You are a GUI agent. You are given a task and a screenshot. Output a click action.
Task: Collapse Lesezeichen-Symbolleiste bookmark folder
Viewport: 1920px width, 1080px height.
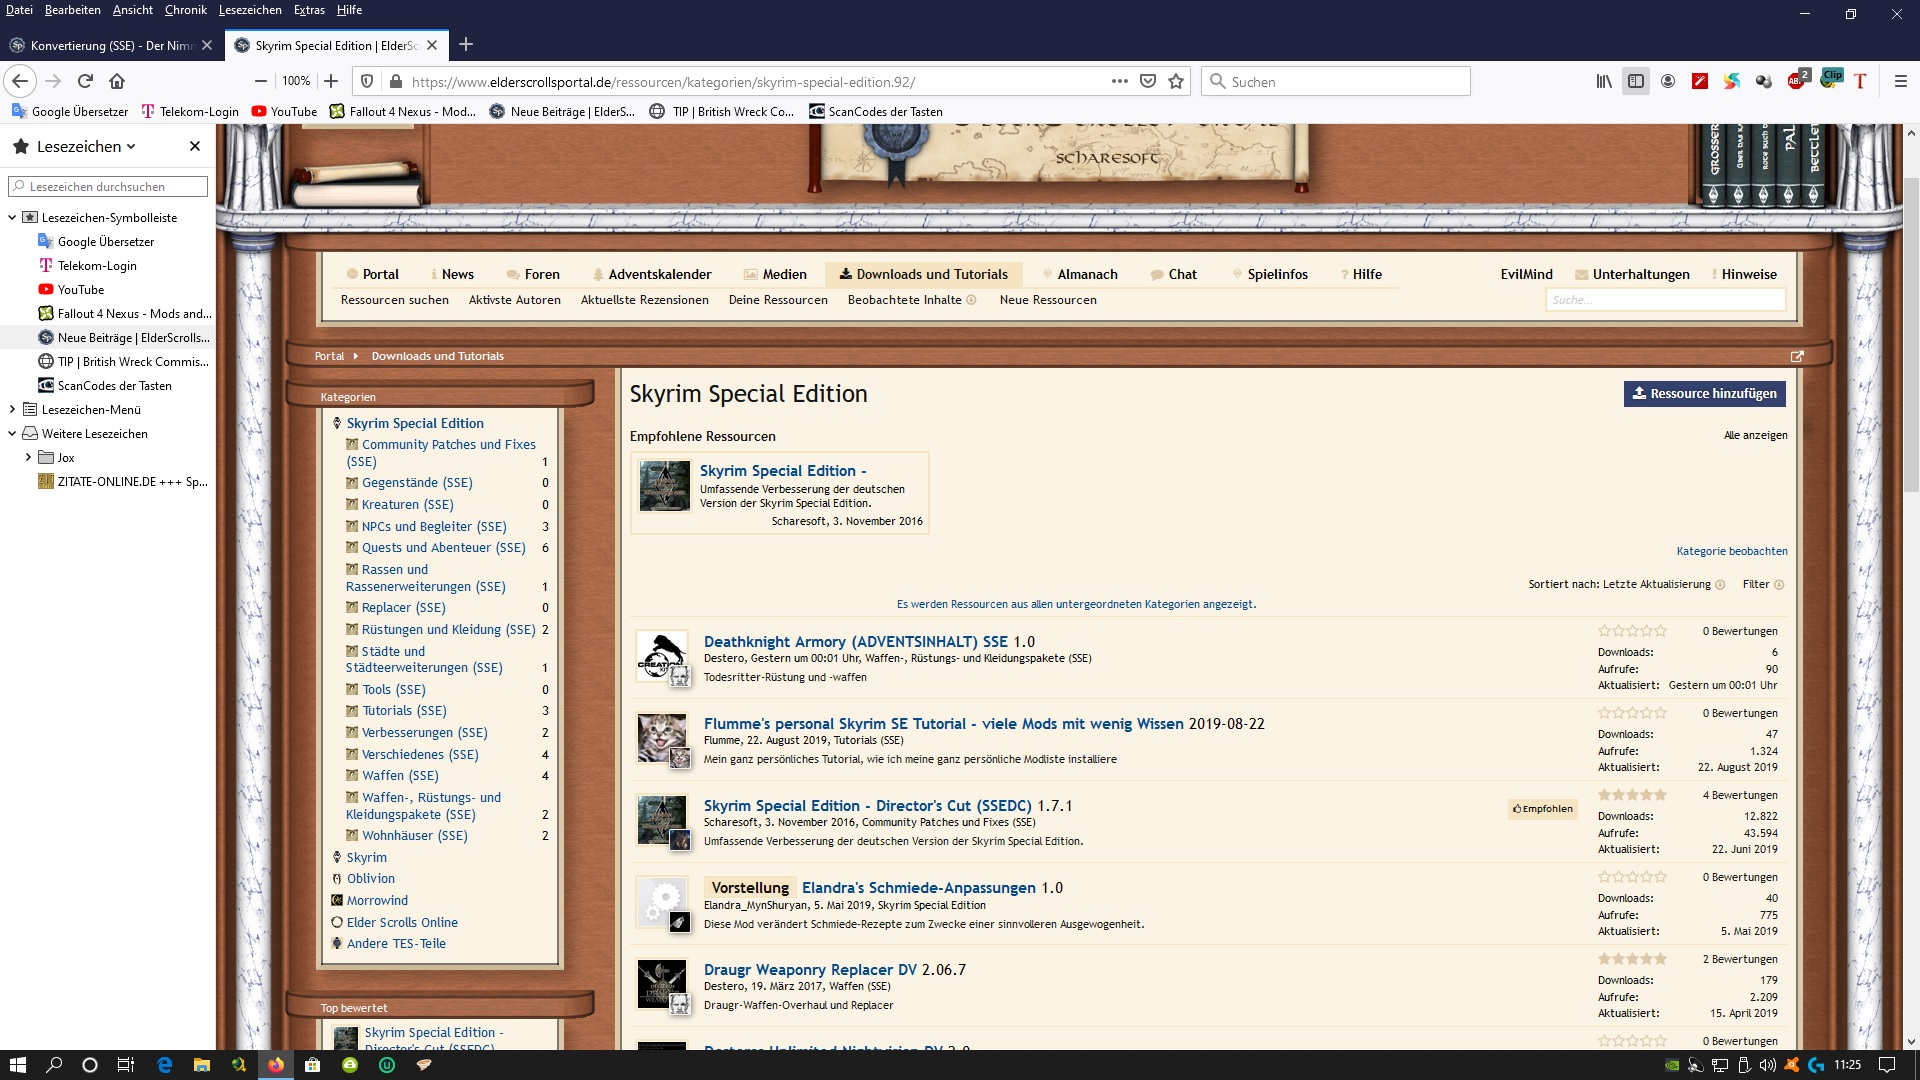pyautogui.click(x=12, y=217)
